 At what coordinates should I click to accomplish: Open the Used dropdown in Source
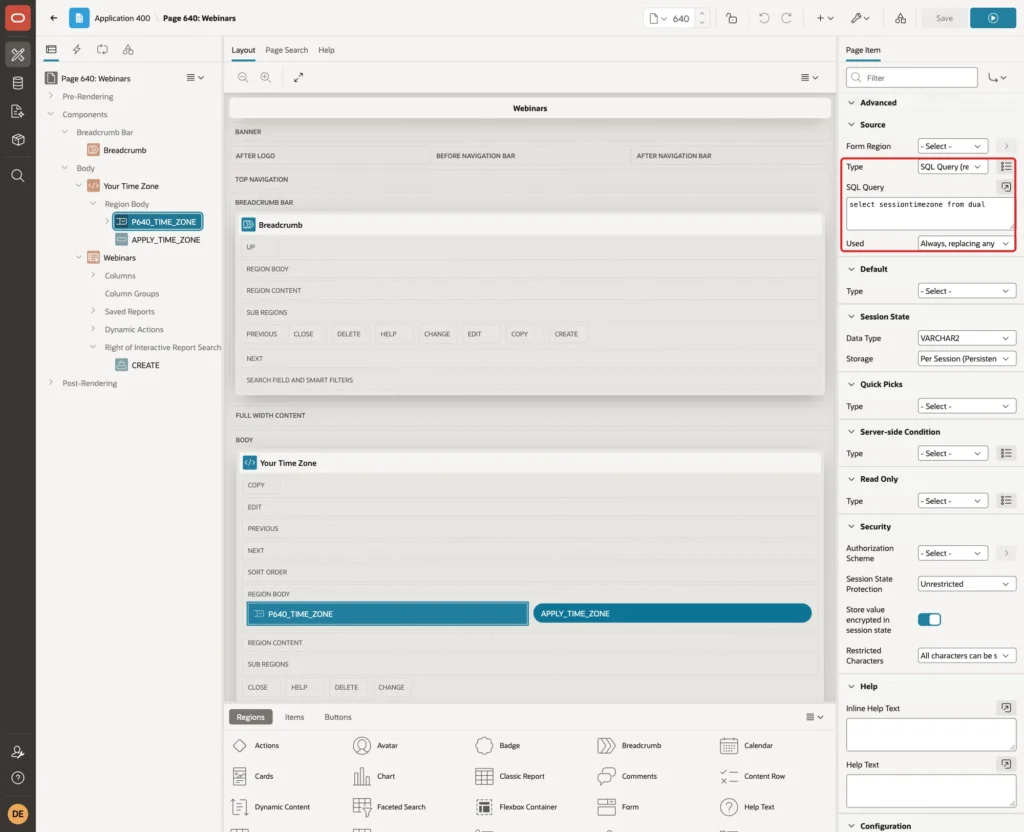coord(966,244)
